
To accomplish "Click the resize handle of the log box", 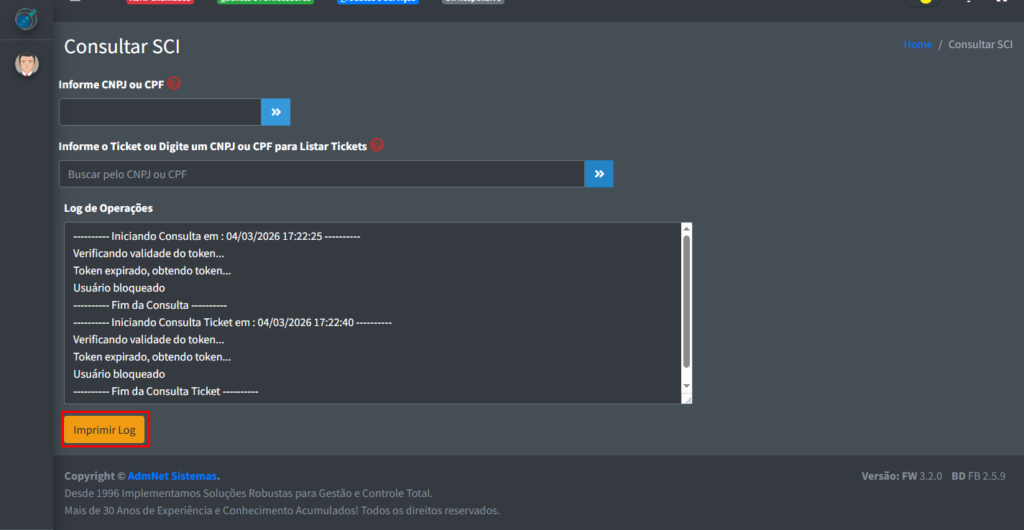I will [x=687, y=398].
